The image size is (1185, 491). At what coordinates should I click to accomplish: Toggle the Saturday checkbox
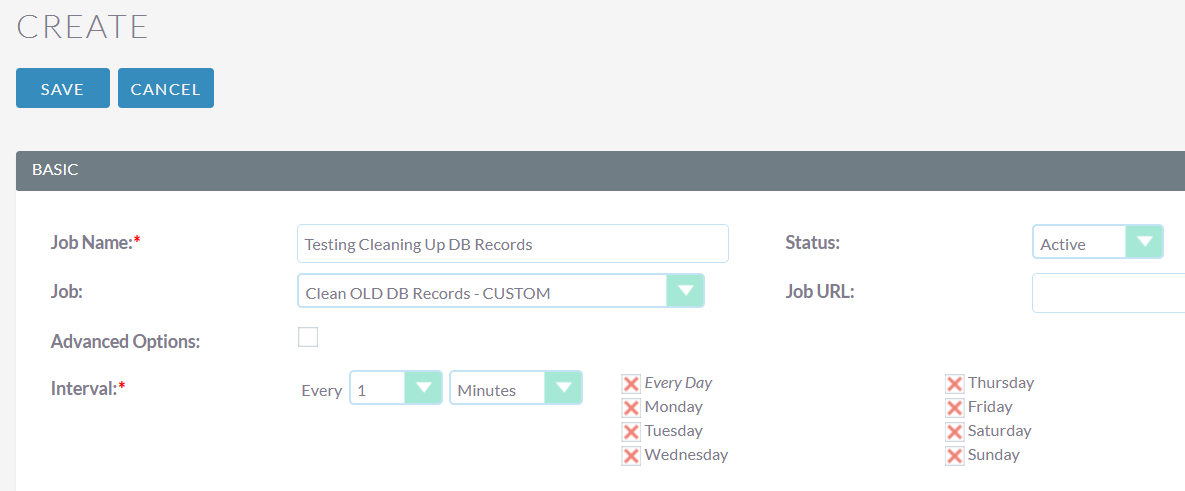[x=954, y=432]
